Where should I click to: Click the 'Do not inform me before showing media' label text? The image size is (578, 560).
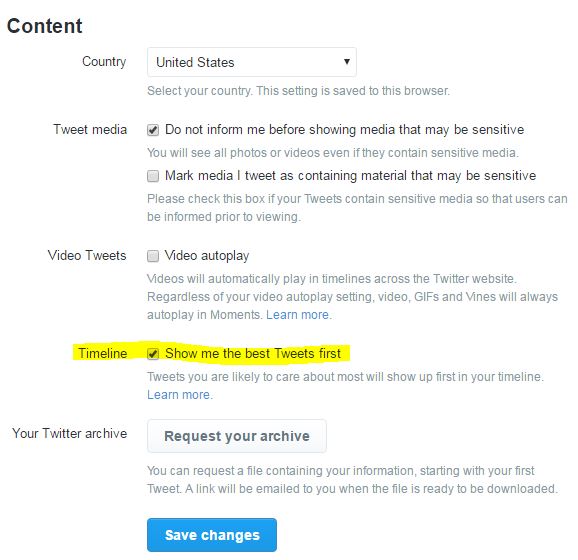pos(344,129)
